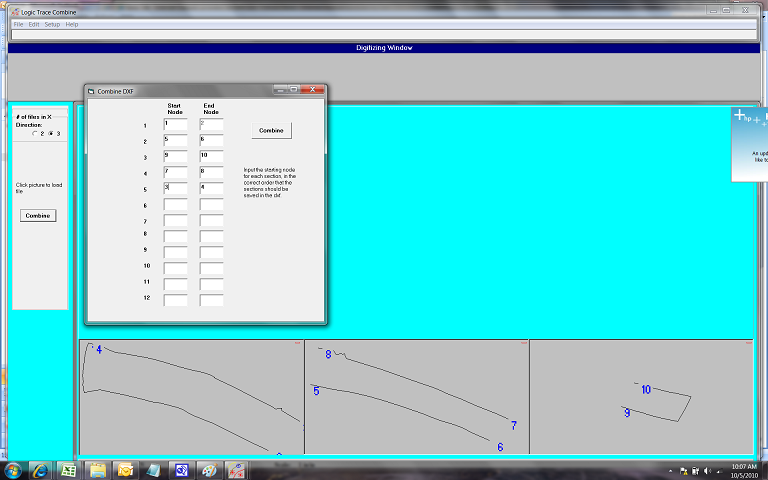The width and height of the screenshot is (768, 480).
Task: Click the Logic Trace Combine title icon
Action: pyautogui.click(x=15, y=12)
